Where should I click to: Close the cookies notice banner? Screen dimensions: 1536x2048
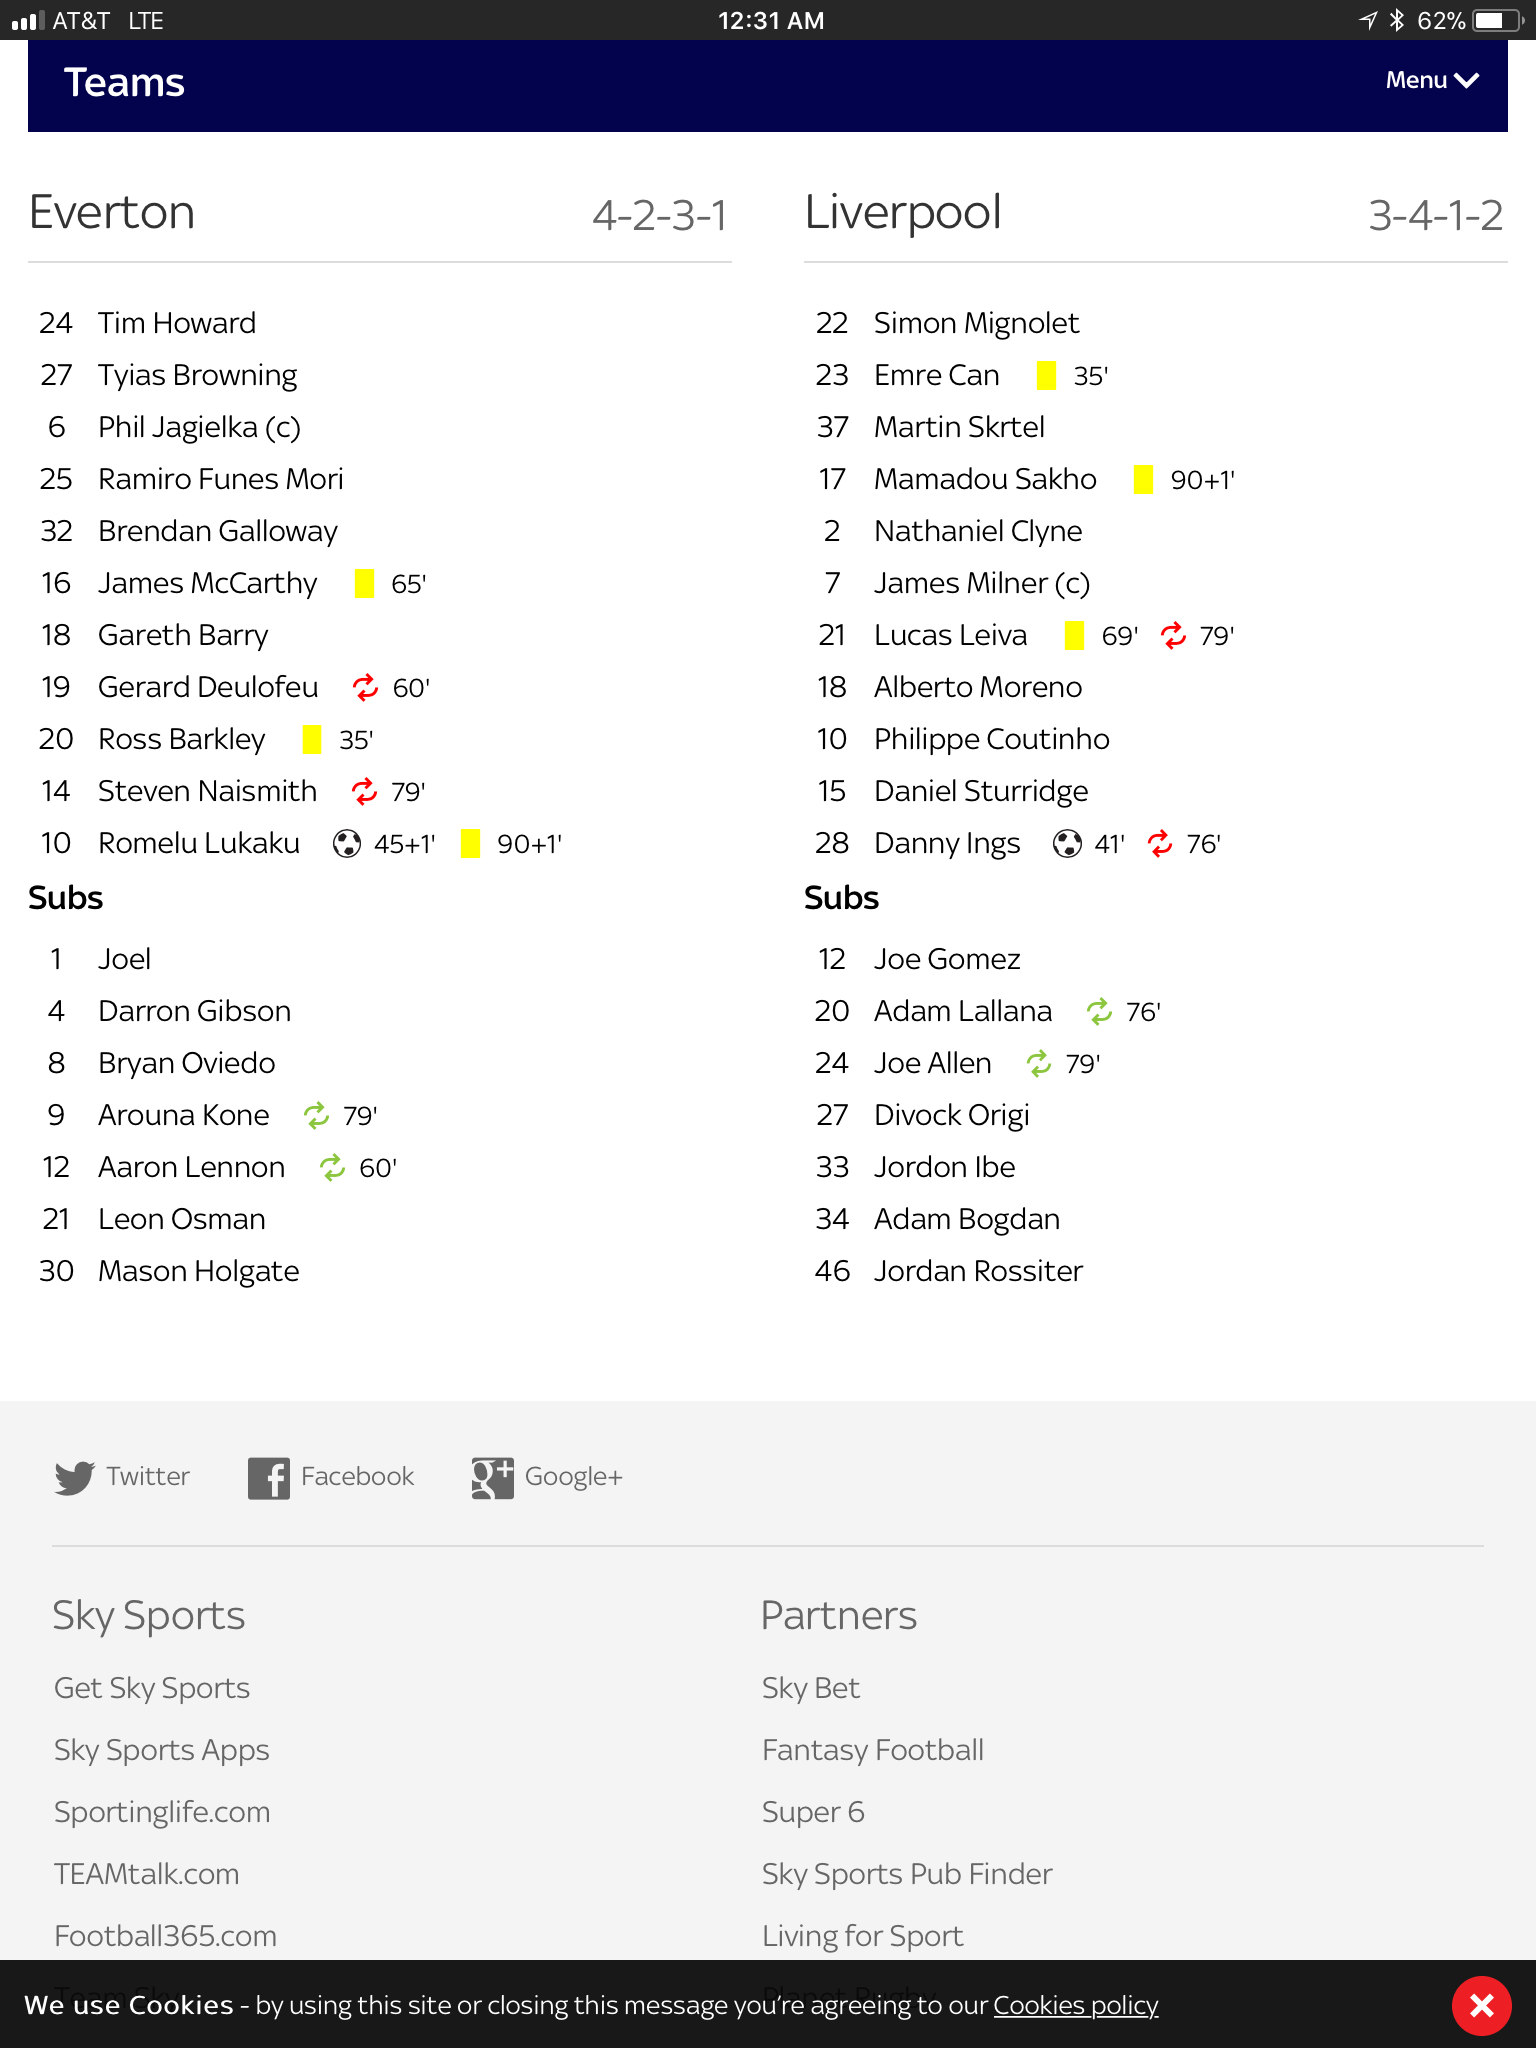coord(1481,2005)
